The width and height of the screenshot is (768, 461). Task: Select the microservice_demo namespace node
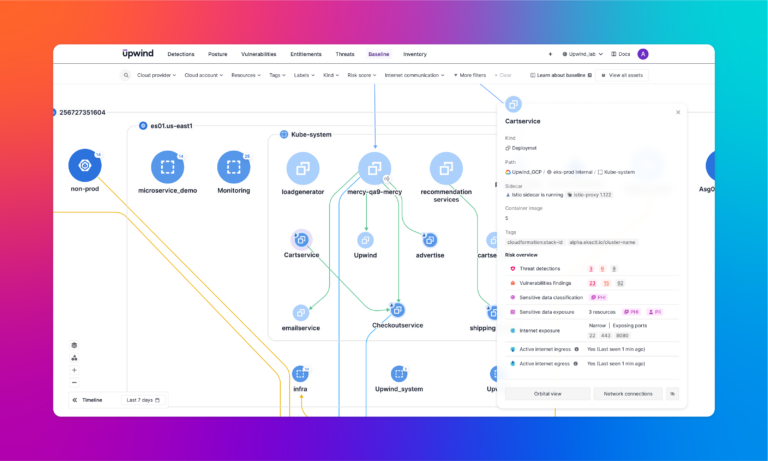(x=168, y=167)
